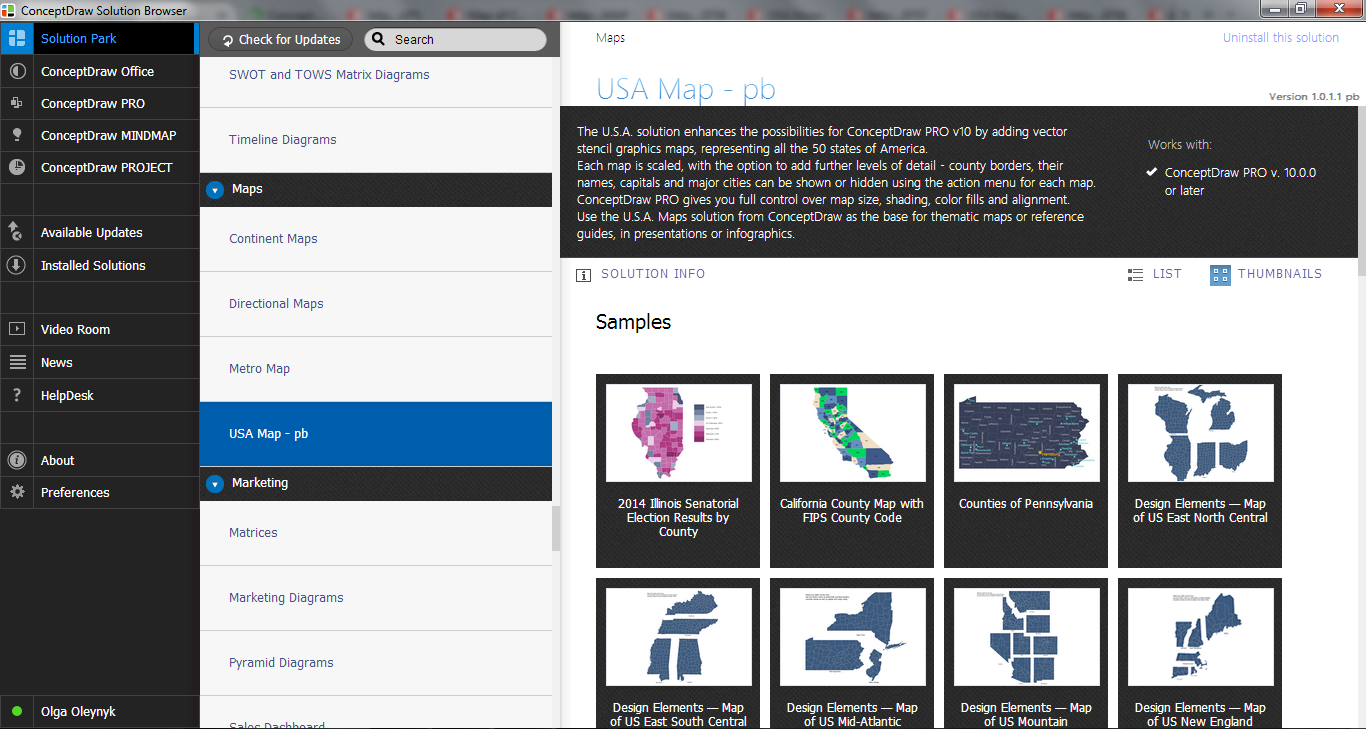
Task: Click the ConceptDraw Office icon
Action: point(16,72)
